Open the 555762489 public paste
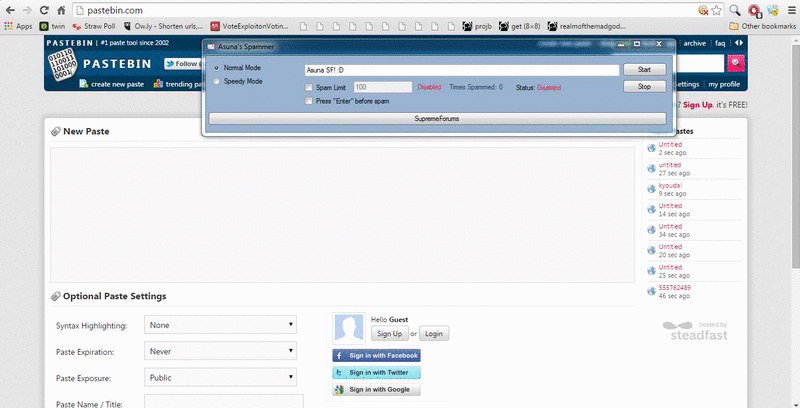The height and width of the screenshot is (408, 800). [x=674, y=288]
